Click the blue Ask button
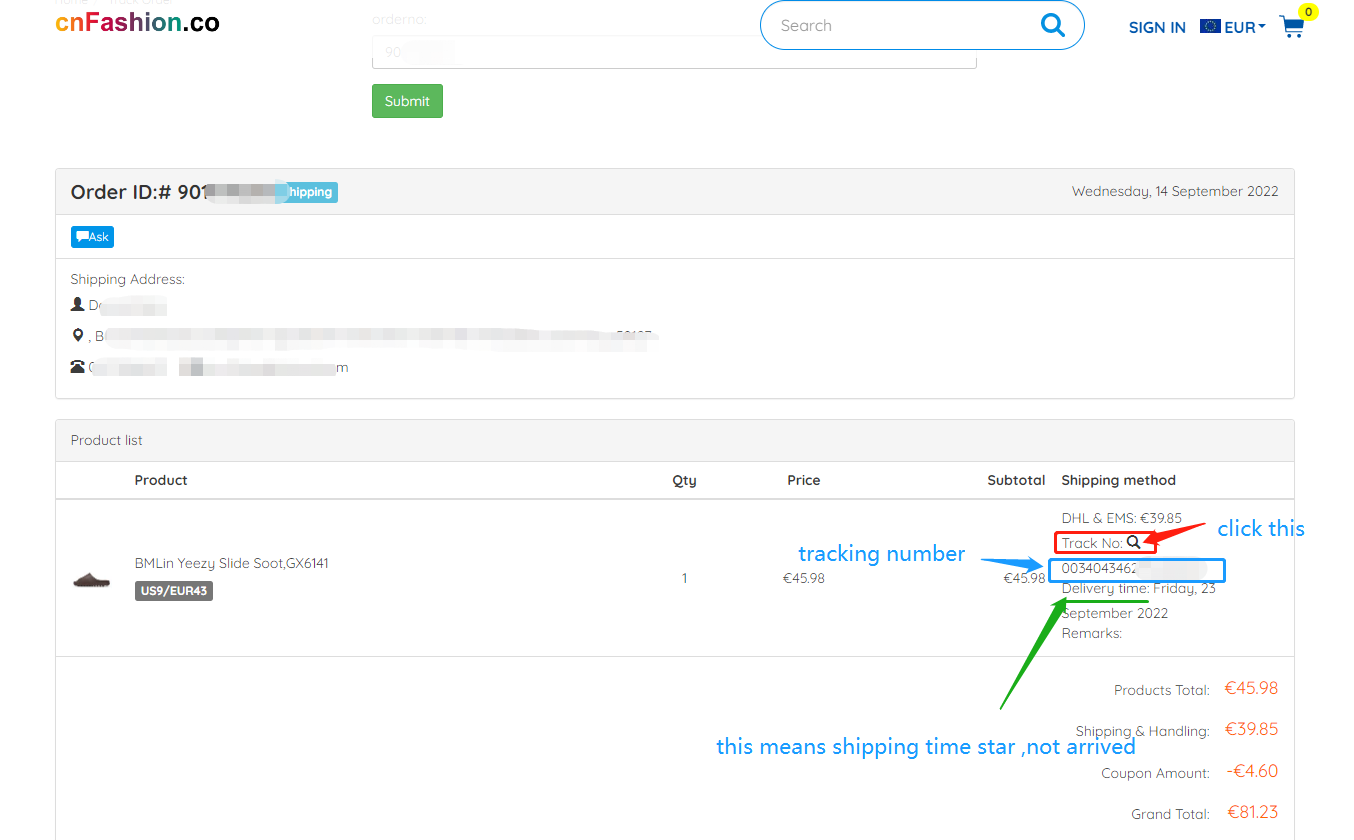 [x=92, y=237]
